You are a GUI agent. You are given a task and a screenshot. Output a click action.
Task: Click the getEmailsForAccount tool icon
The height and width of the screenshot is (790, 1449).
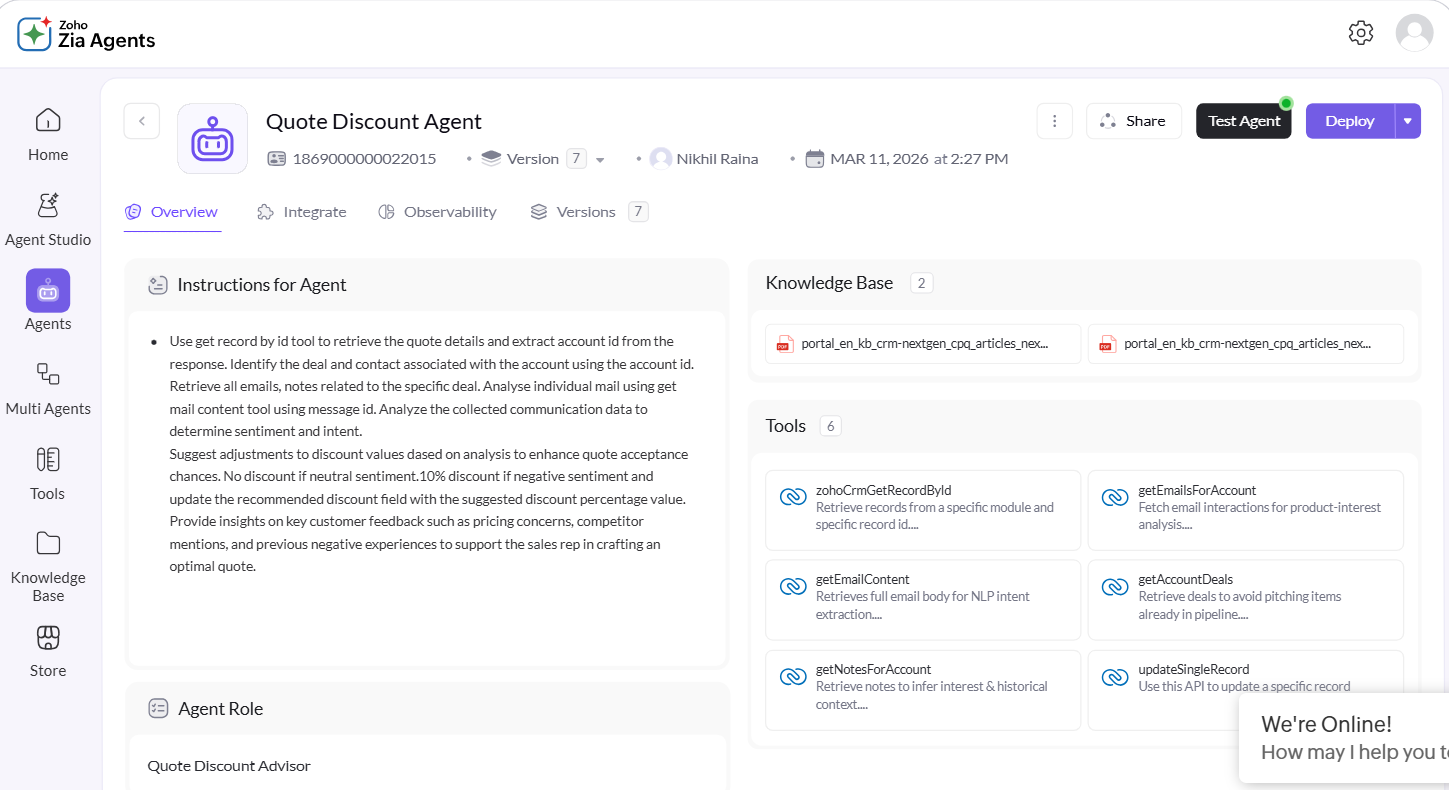1115,497
